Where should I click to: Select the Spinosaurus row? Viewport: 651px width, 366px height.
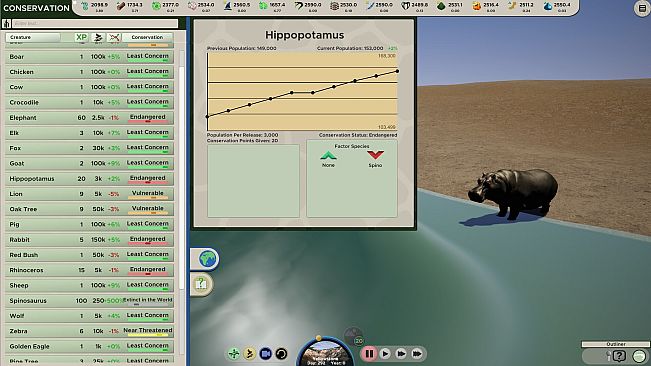89,301
